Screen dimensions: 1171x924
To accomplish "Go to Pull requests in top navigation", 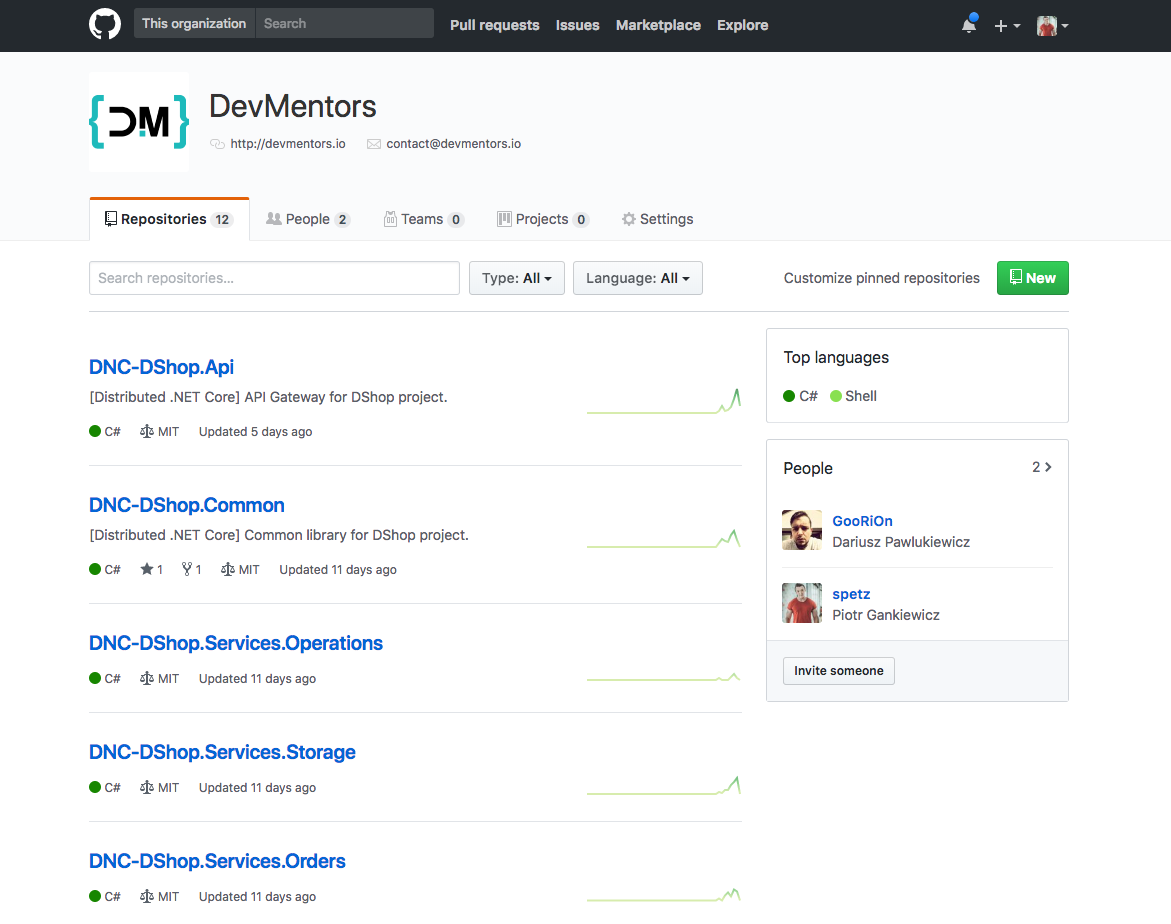I will (x=494, y=25).
